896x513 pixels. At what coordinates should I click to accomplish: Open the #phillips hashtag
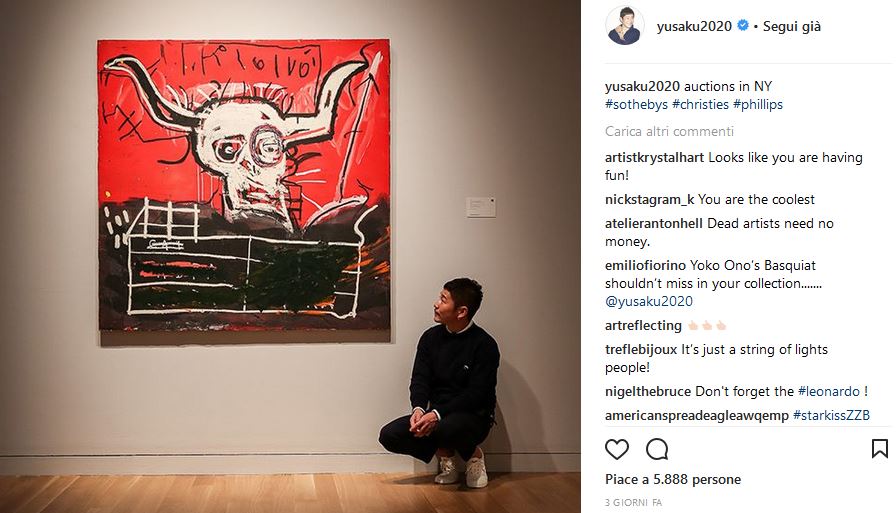click(x=758, y=105)
